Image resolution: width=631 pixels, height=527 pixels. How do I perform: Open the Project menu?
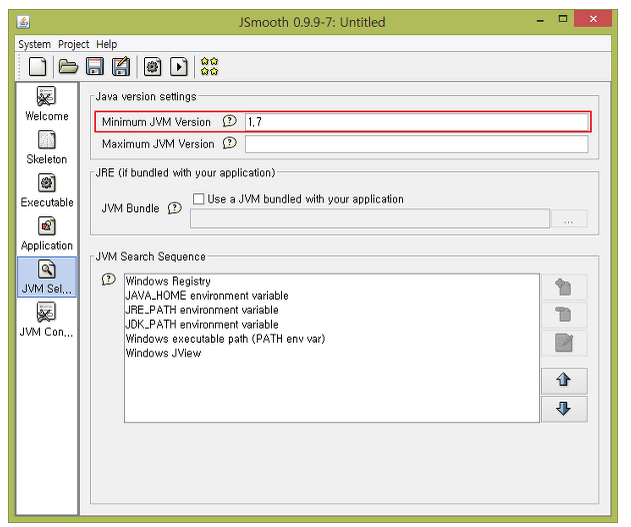tap(73, 44)
